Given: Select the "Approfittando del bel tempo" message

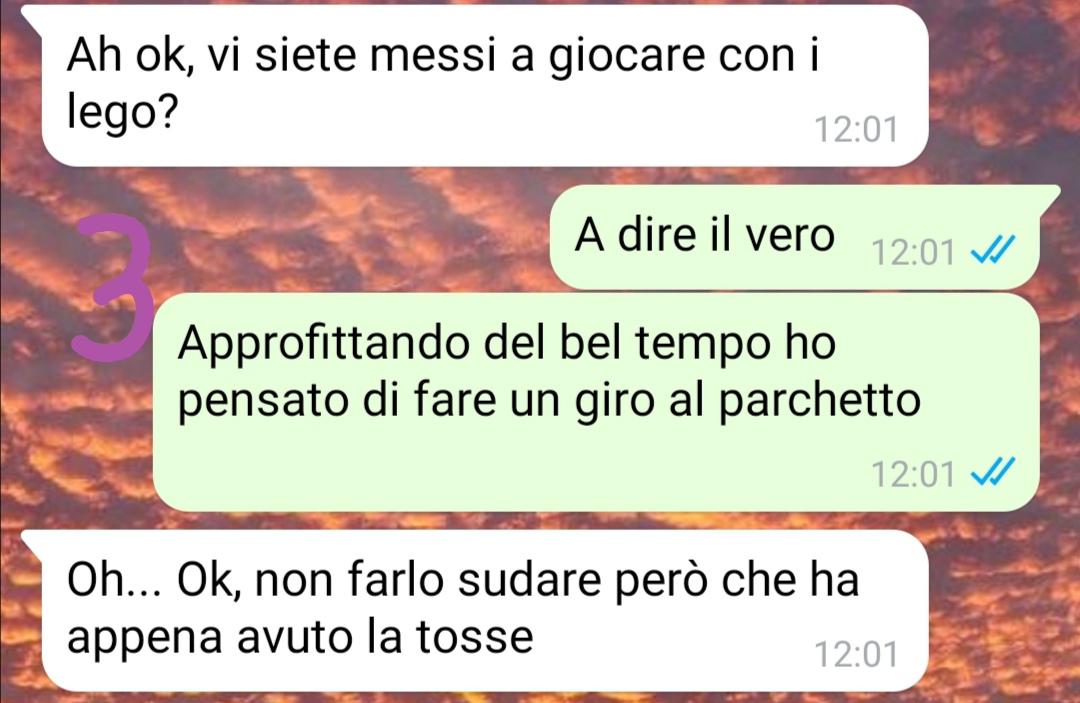Looking at the screenshot, I should [x=596, y=402].
